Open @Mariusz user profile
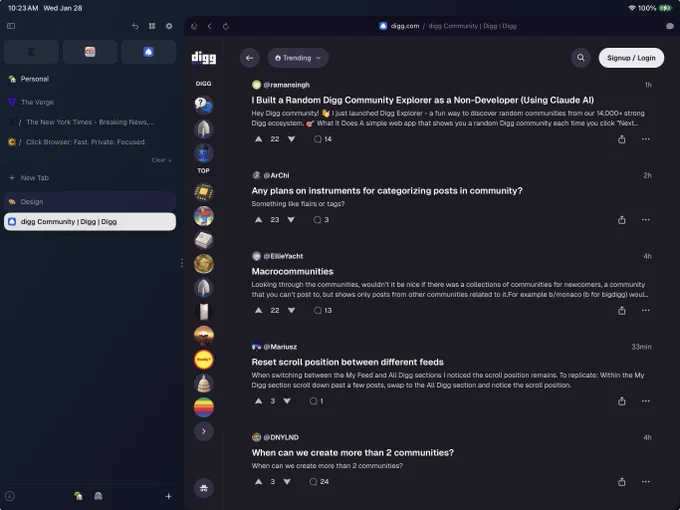The height and width of the screenshot is (510, 680). click(280, 347)
